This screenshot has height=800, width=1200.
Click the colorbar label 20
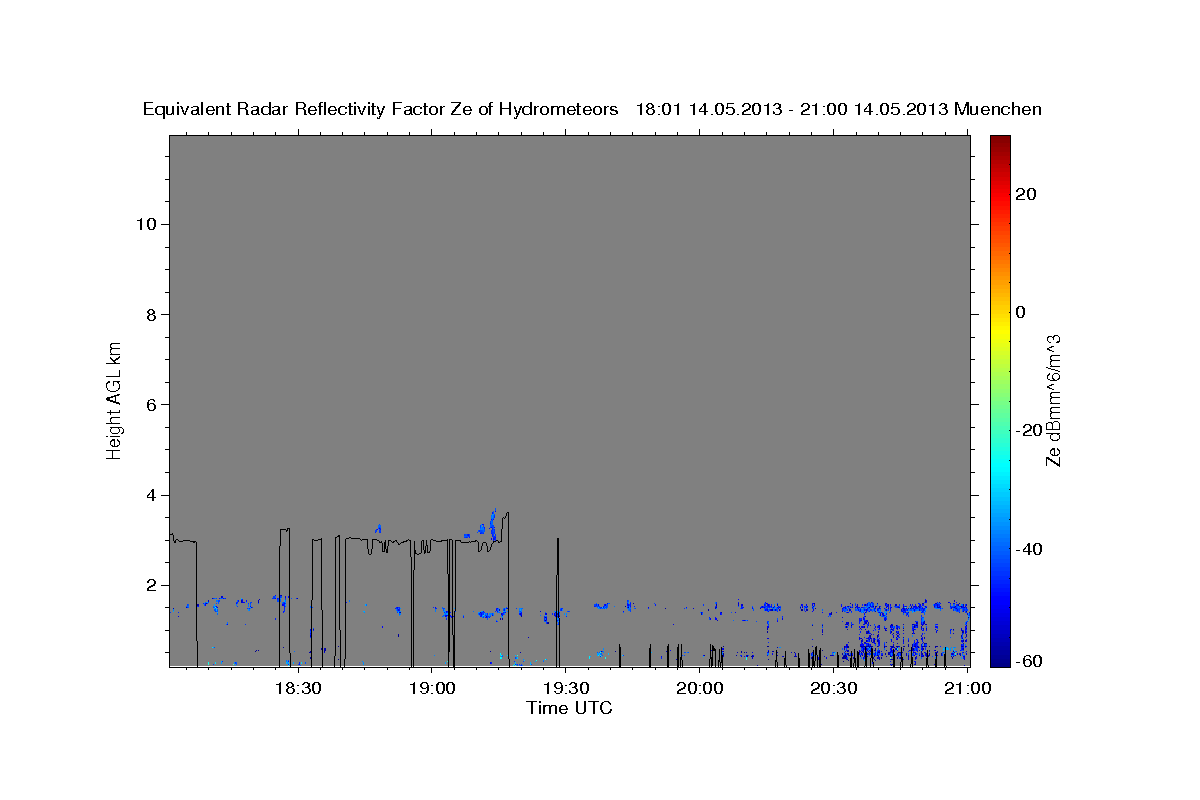[1026, 194]
